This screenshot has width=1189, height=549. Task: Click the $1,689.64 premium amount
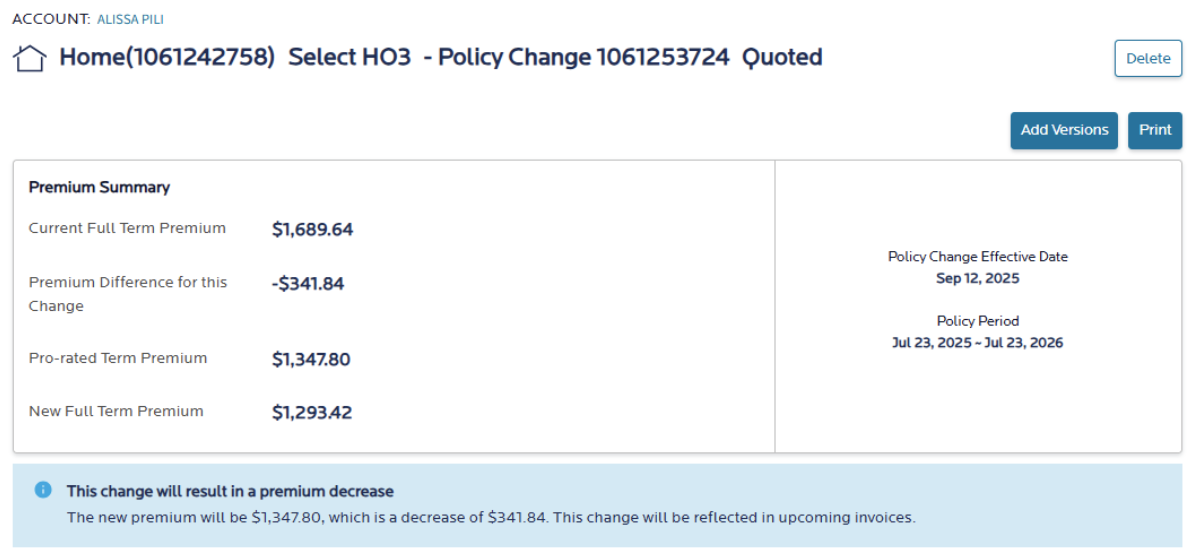coord(312,230)
